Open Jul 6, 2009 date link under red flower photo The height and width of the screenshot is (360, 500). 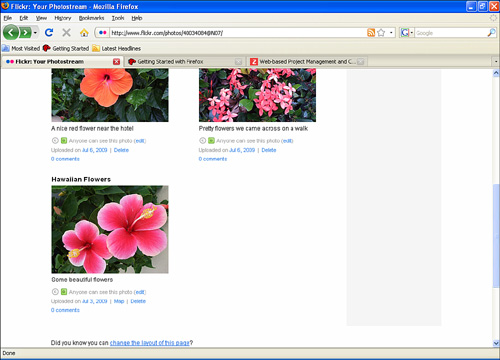(x=95, y=150)
